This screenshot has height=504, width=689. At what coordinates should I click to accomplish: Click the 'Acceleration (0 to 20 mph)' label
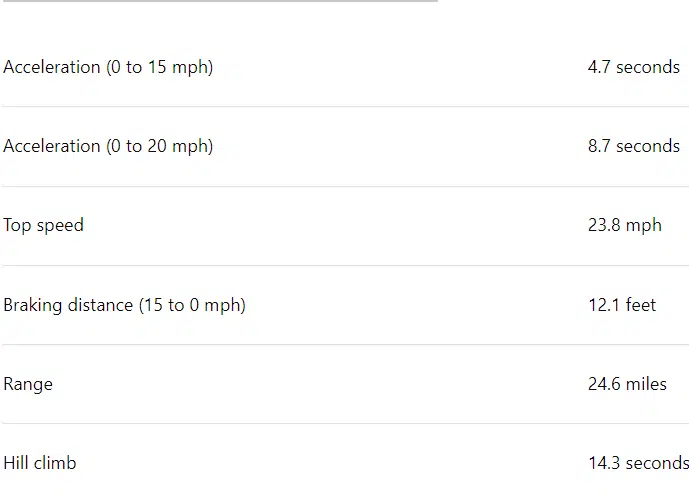(108, 146)
